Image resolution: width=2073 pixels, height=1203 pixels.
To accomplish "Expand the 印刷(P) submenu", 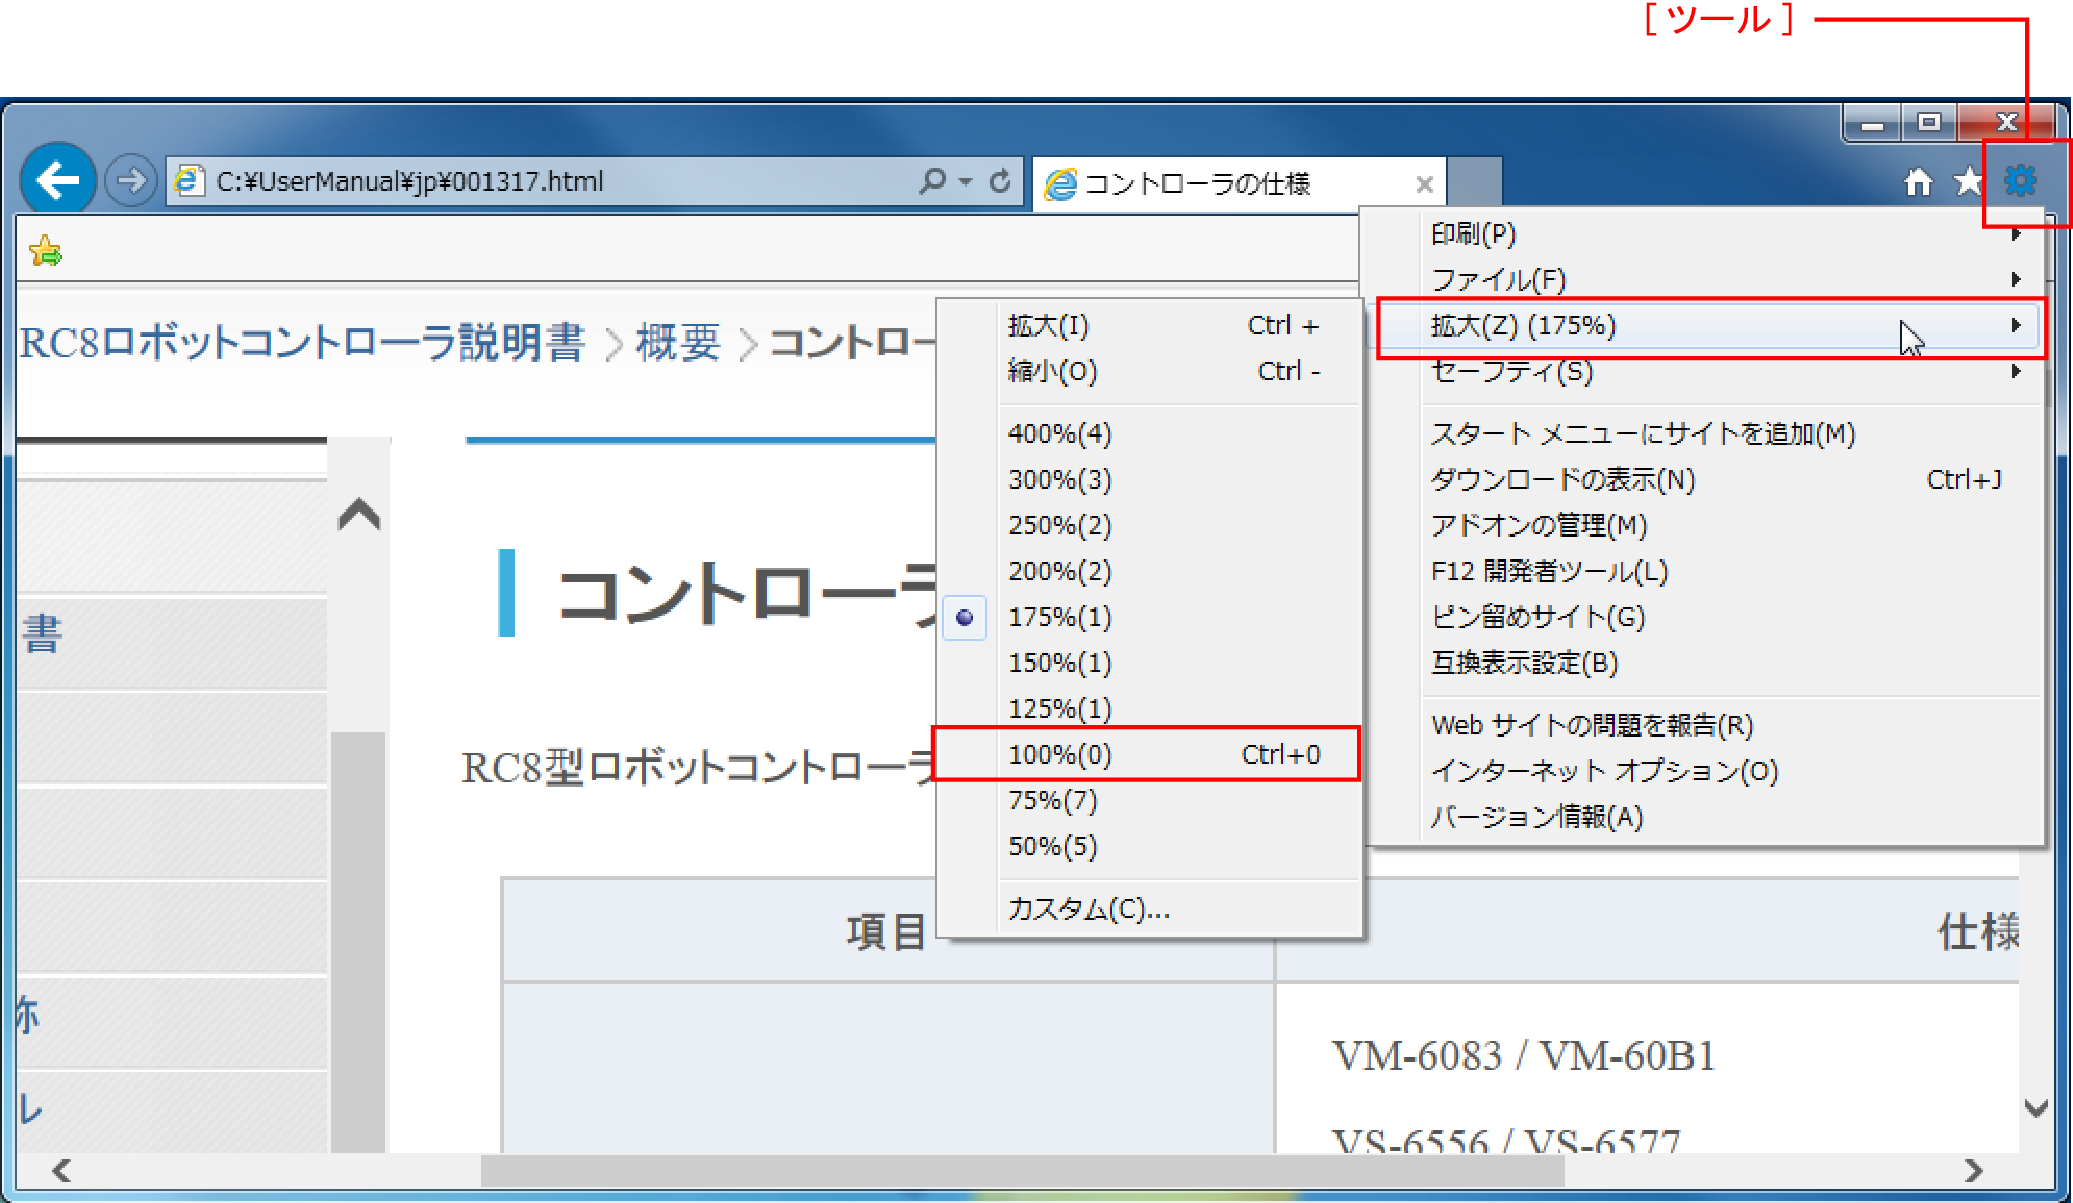I will coord(1473,234).
